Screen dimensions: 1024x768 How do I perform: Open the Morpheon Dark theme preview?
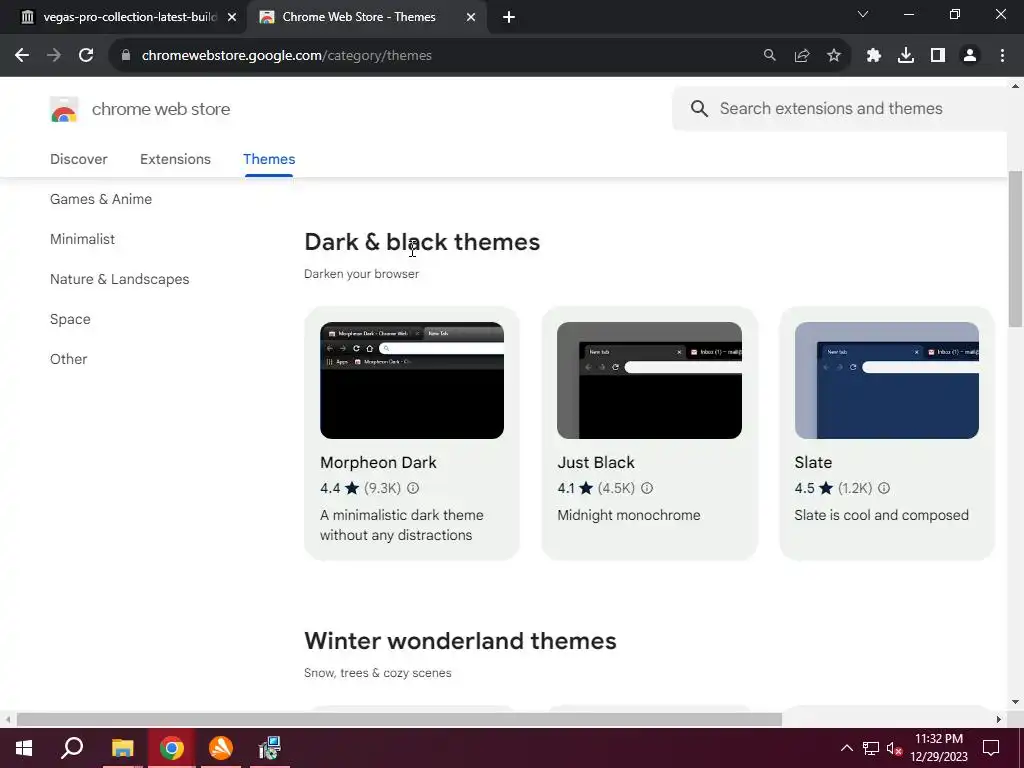coord(411,380)
